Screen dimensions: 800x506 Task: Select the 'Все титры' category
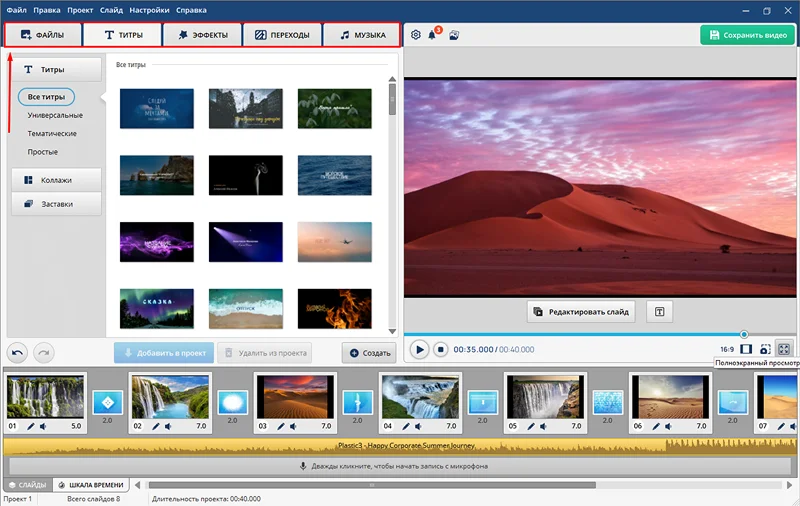point(47,97)
